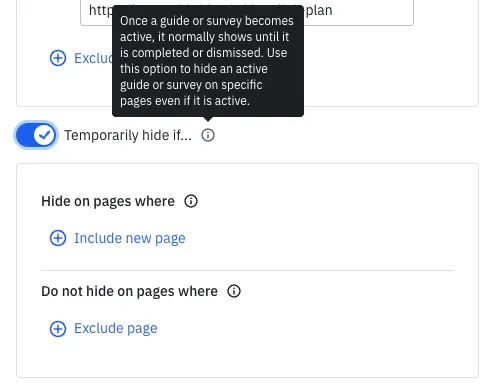Open info icon next to "Hide on pages where"
Image resolution: width=495 pixels, height=389 pixels.
(x=191, y=201)
